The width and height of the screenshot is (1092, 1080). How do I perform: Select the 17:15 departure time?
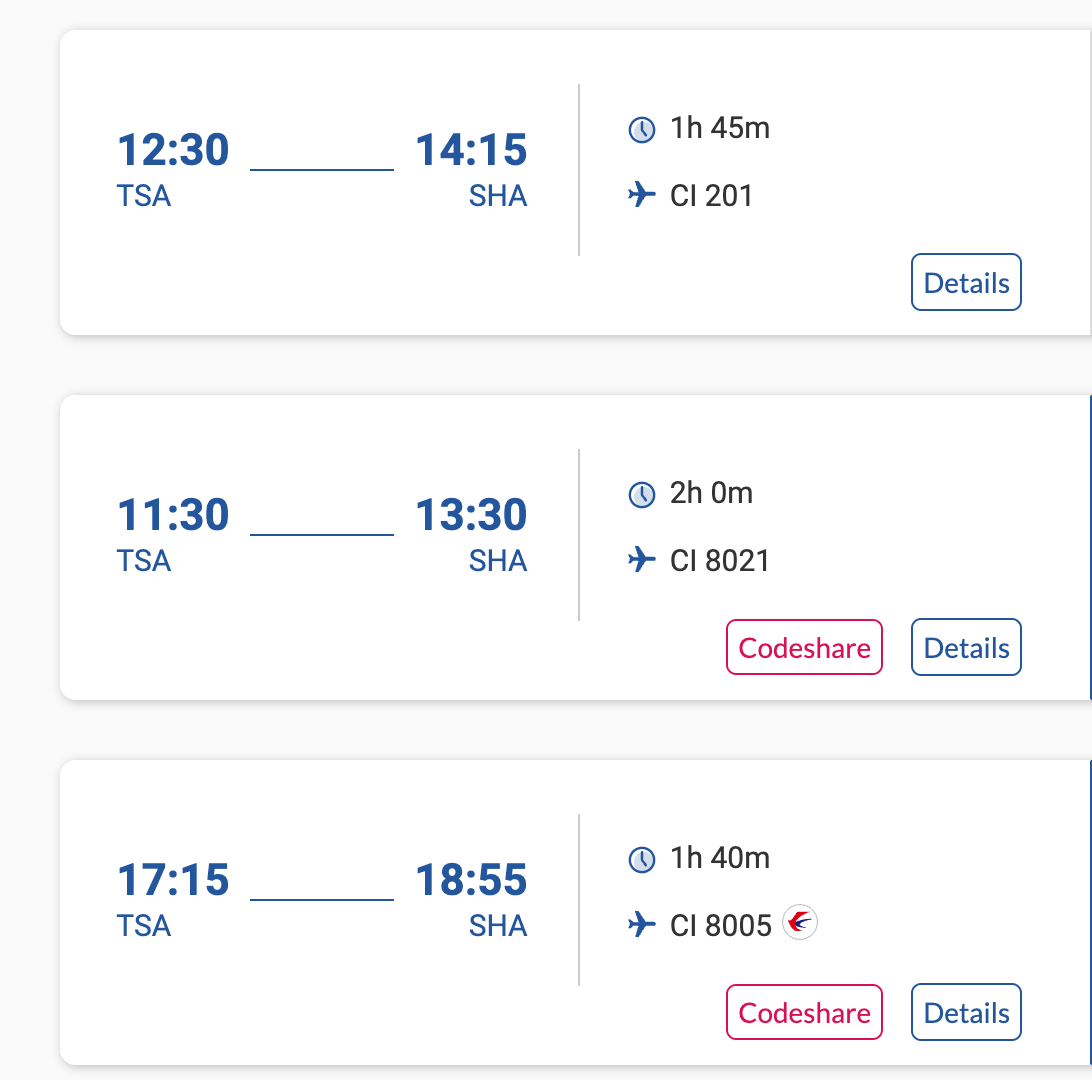173,881
